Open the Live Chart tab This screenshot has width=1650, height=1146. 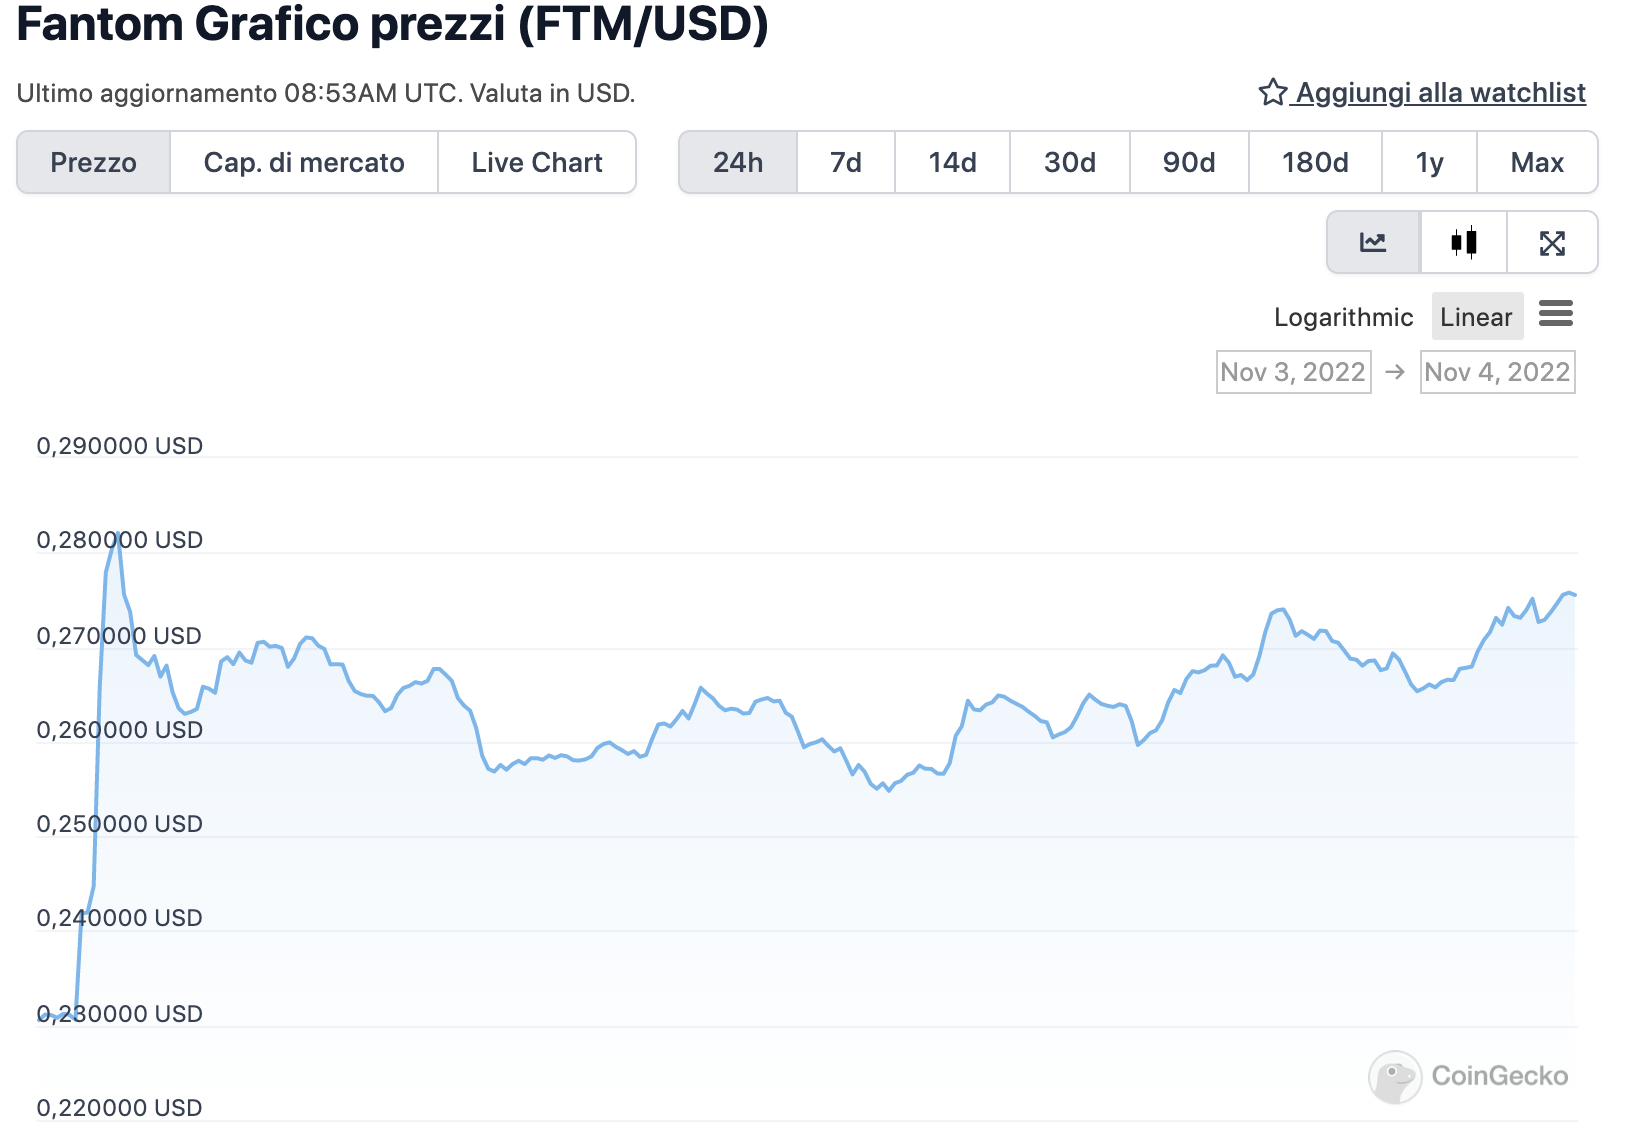pos(537,162)
